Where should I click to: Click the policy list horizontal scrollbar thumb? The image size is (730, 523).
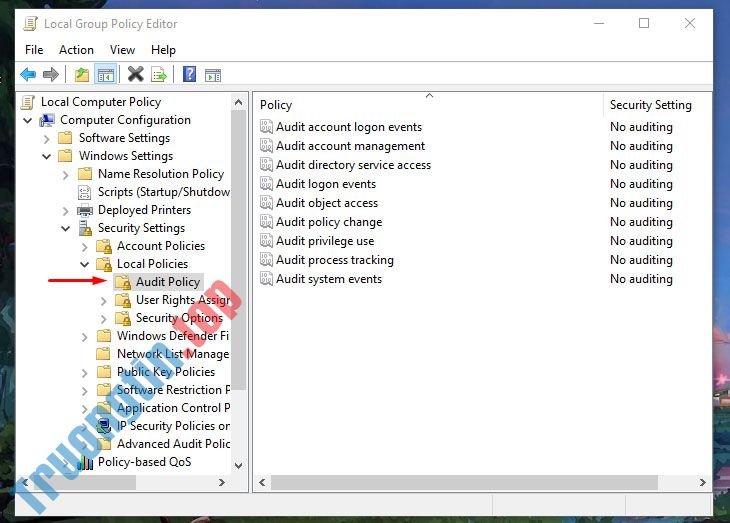464,482
